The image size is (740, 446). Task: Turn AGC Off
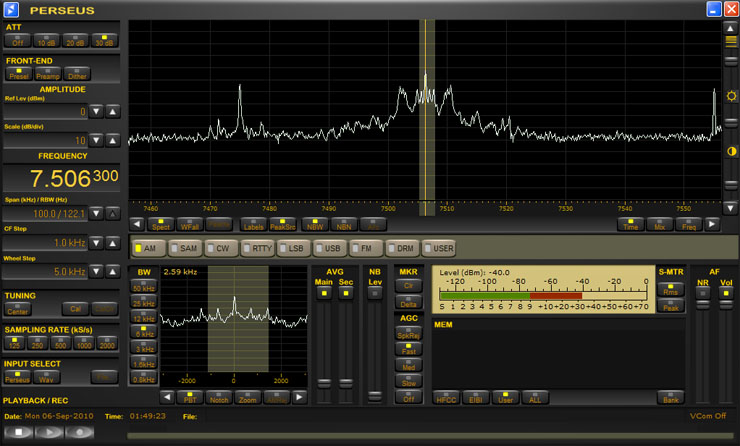409,397
